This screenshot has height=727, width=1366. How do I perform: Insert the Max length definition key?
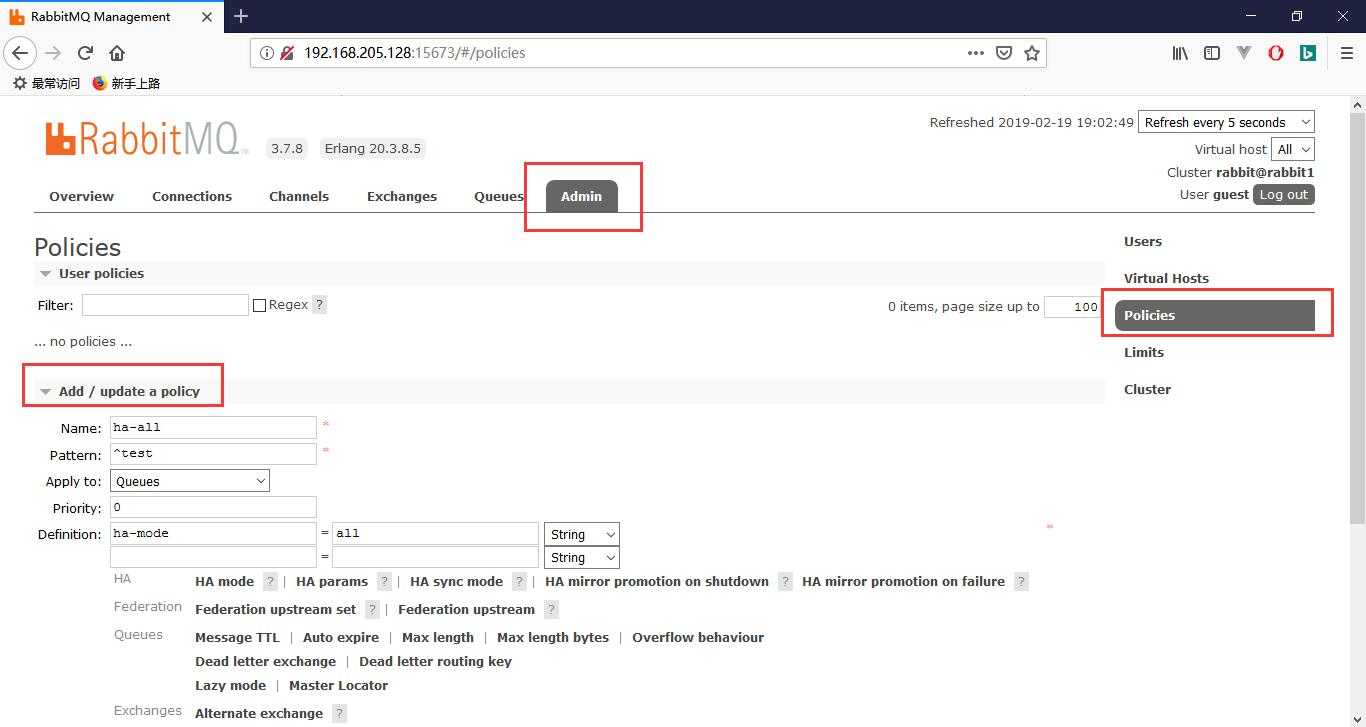click(438, 637)
